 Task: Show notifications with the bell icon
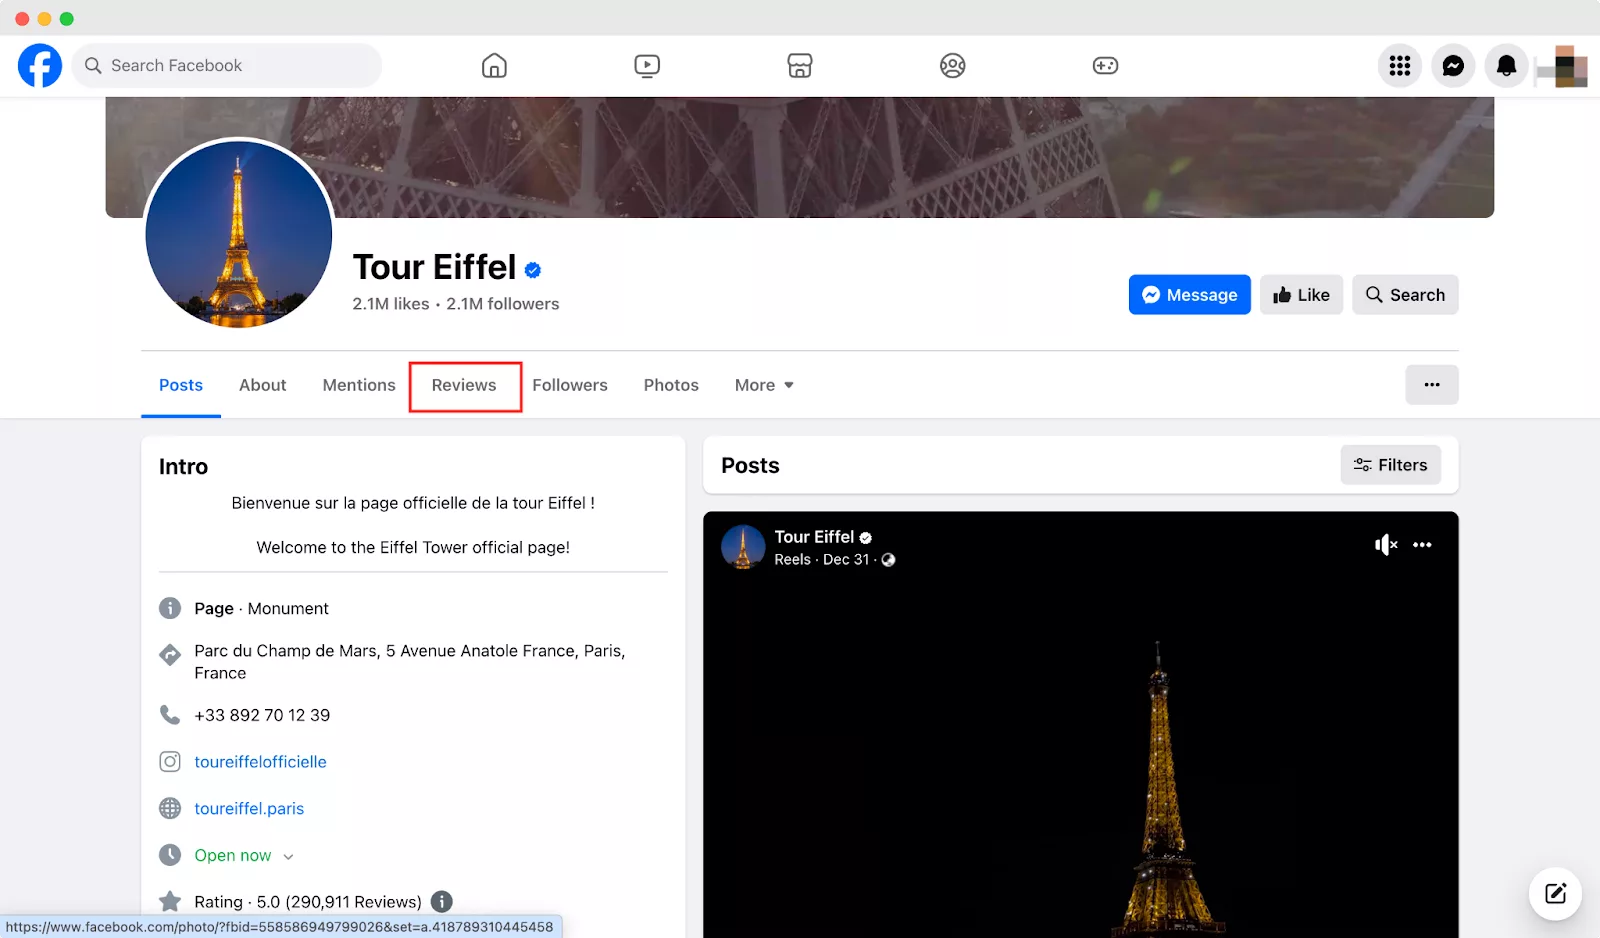[x=1506, y=66]
